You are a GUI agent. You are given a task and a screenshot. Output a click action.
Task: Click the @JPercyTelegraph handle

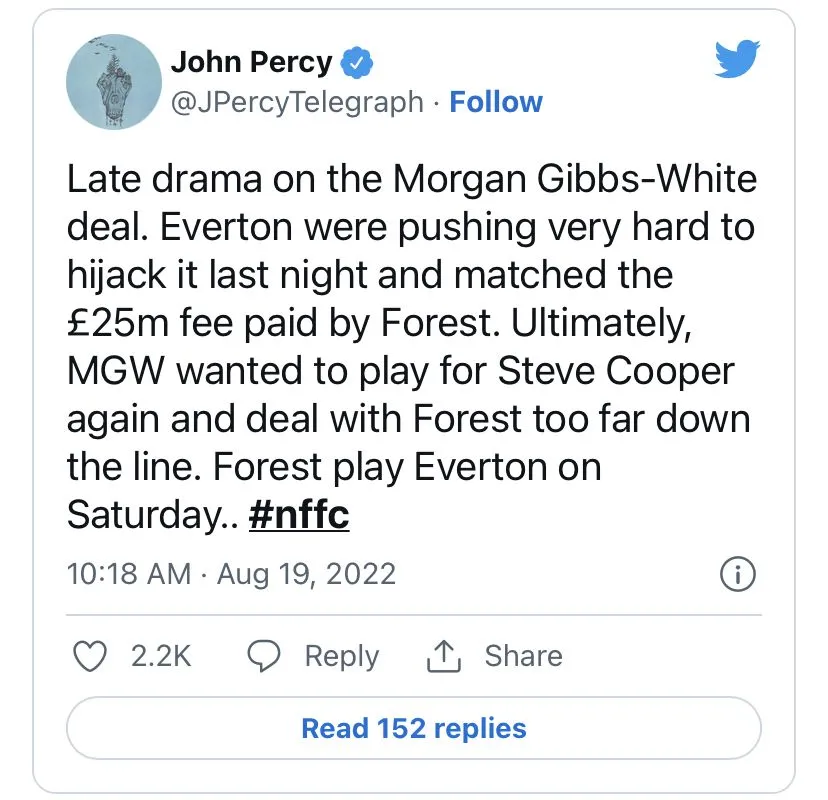click(297, 102)
